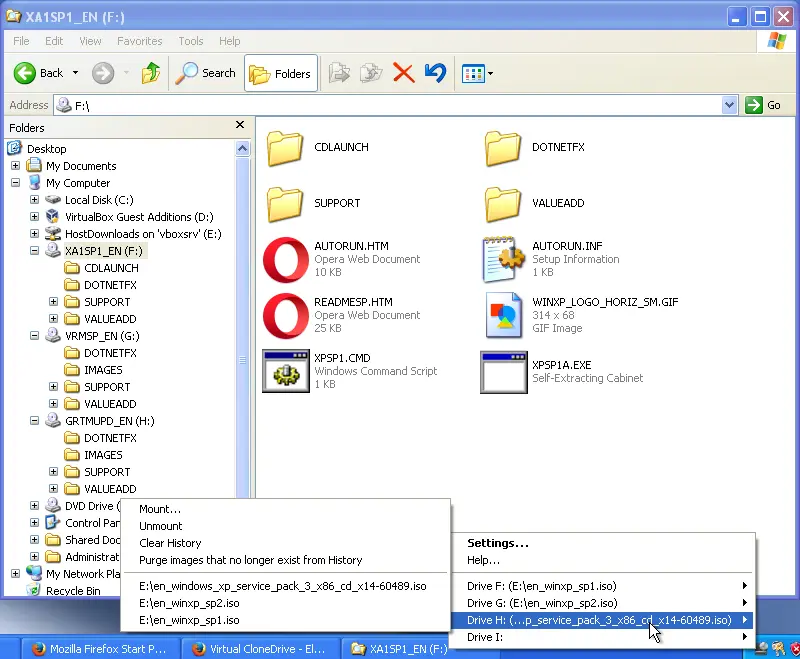Open the Tools menu
Screen dimensions: 800x659
point(190,41)
